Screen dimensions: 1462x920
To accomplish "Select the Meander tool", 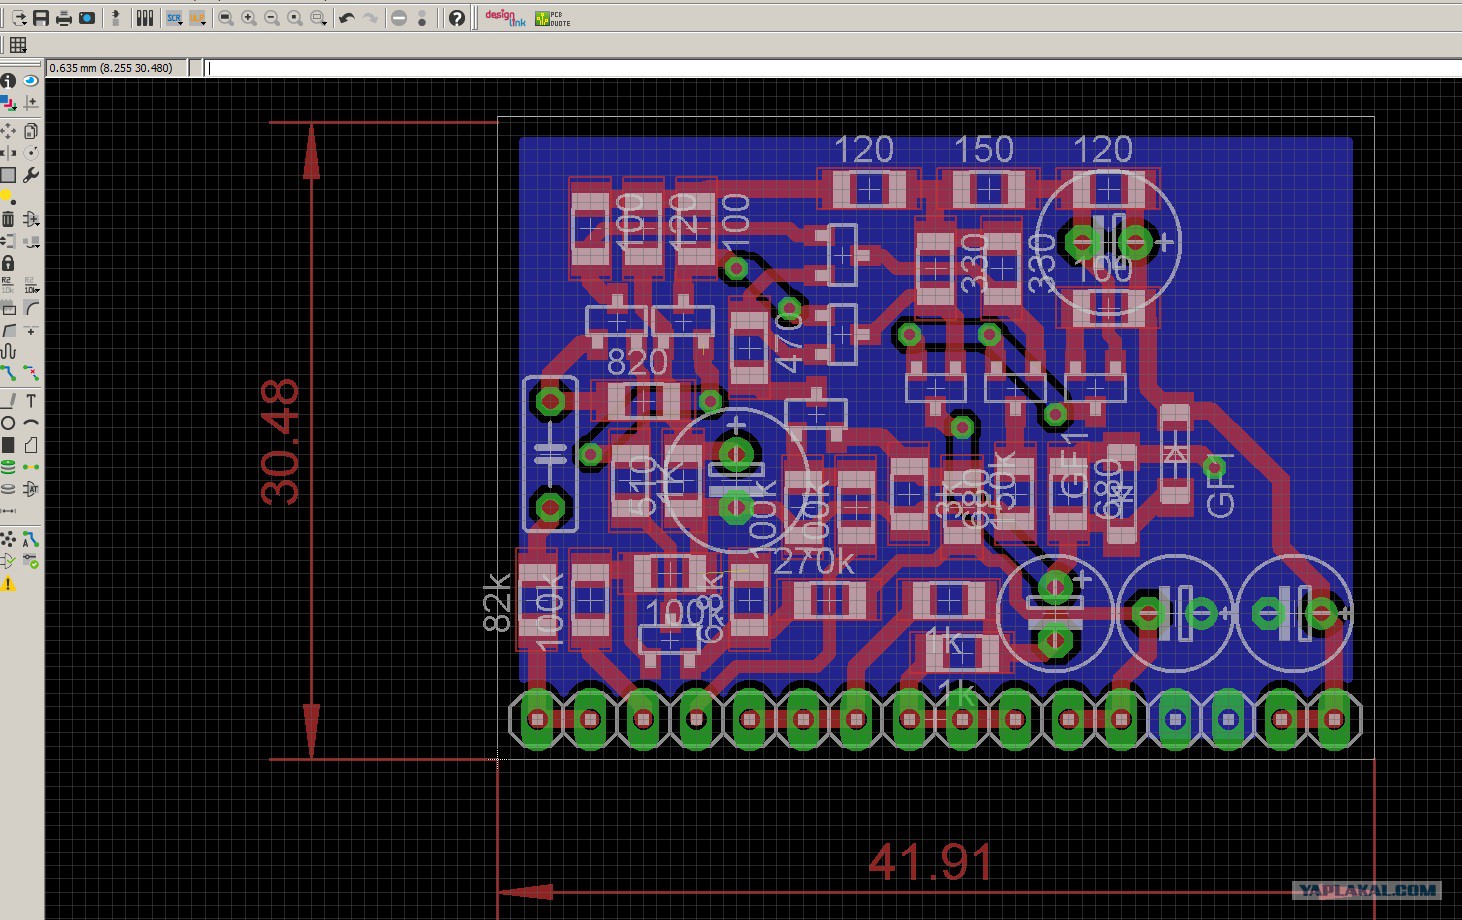I will point(8,351).
